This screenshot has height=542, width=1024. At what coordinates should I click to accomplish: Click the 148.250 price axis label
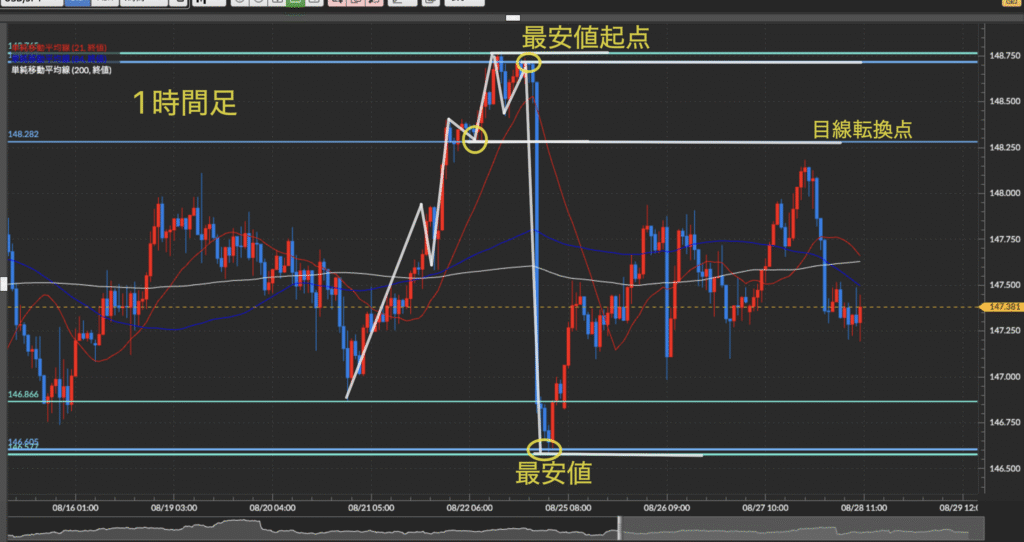tap(1005, 148)
